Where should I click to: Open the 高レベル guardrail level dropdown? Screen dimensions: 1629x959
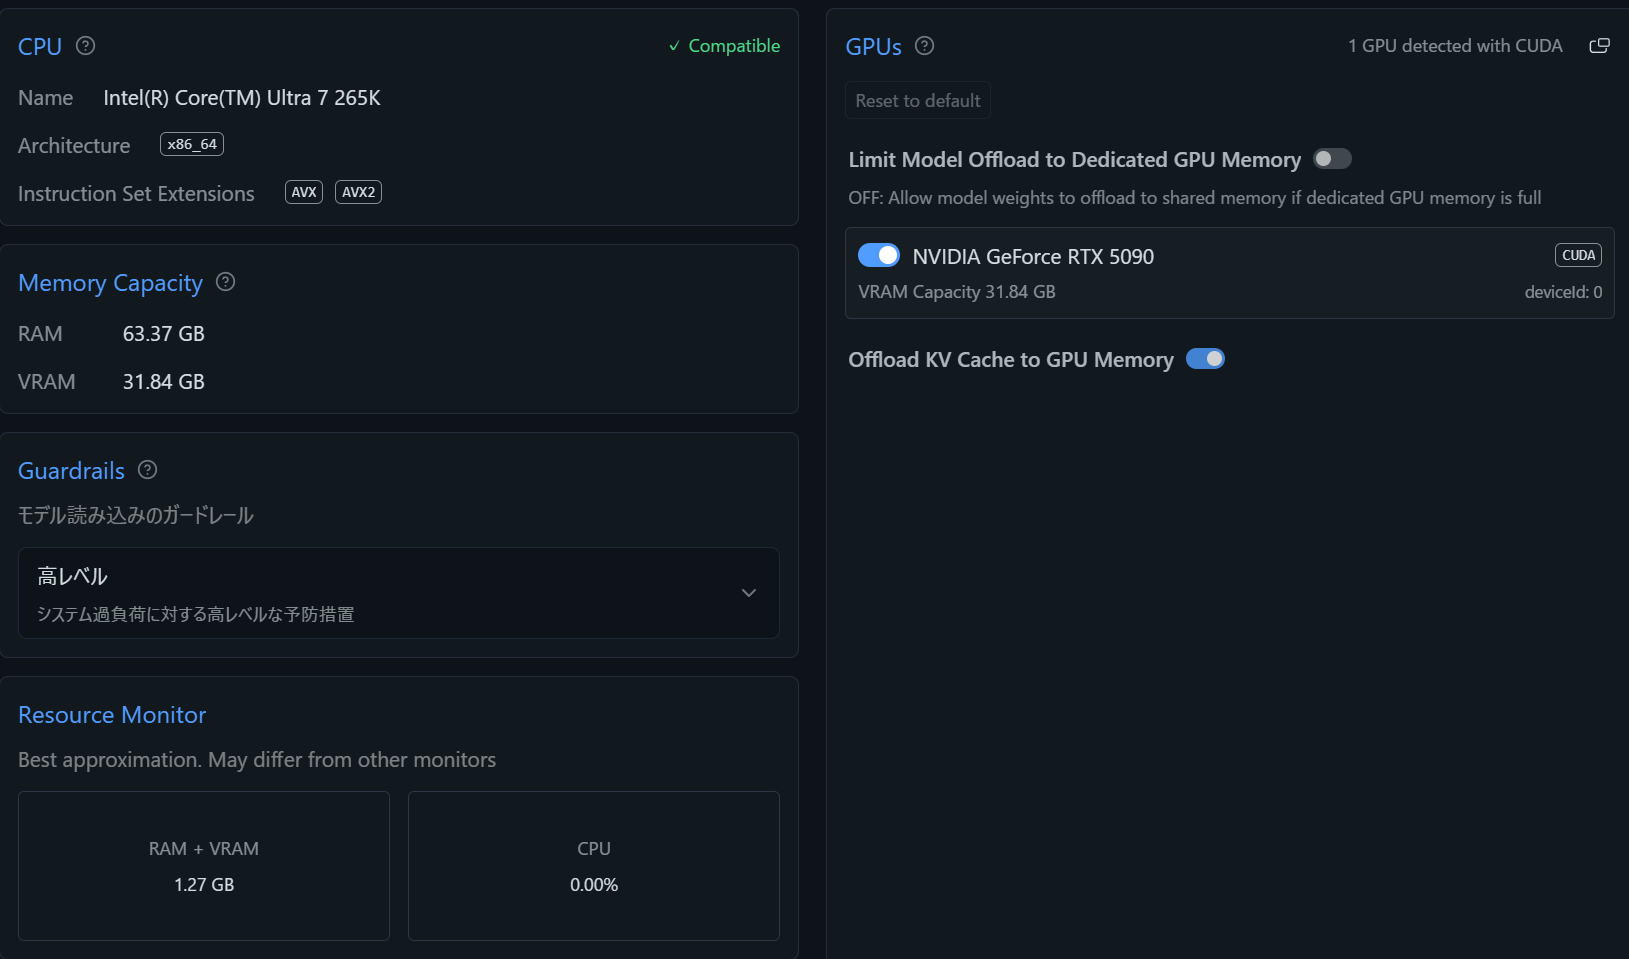click(398, 593)
